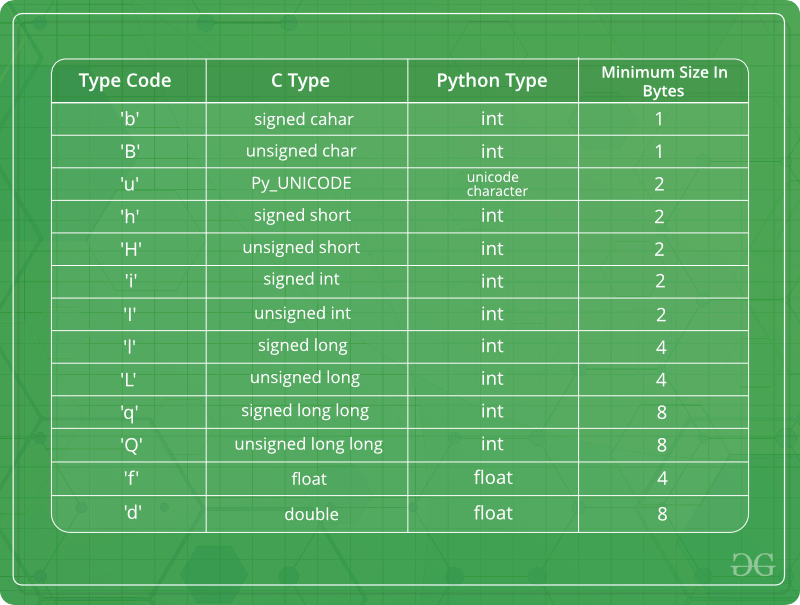The height and width of the screenshot is (605, 800).
Task: Click the 'signed int' cell
Action: coord(302,280)
